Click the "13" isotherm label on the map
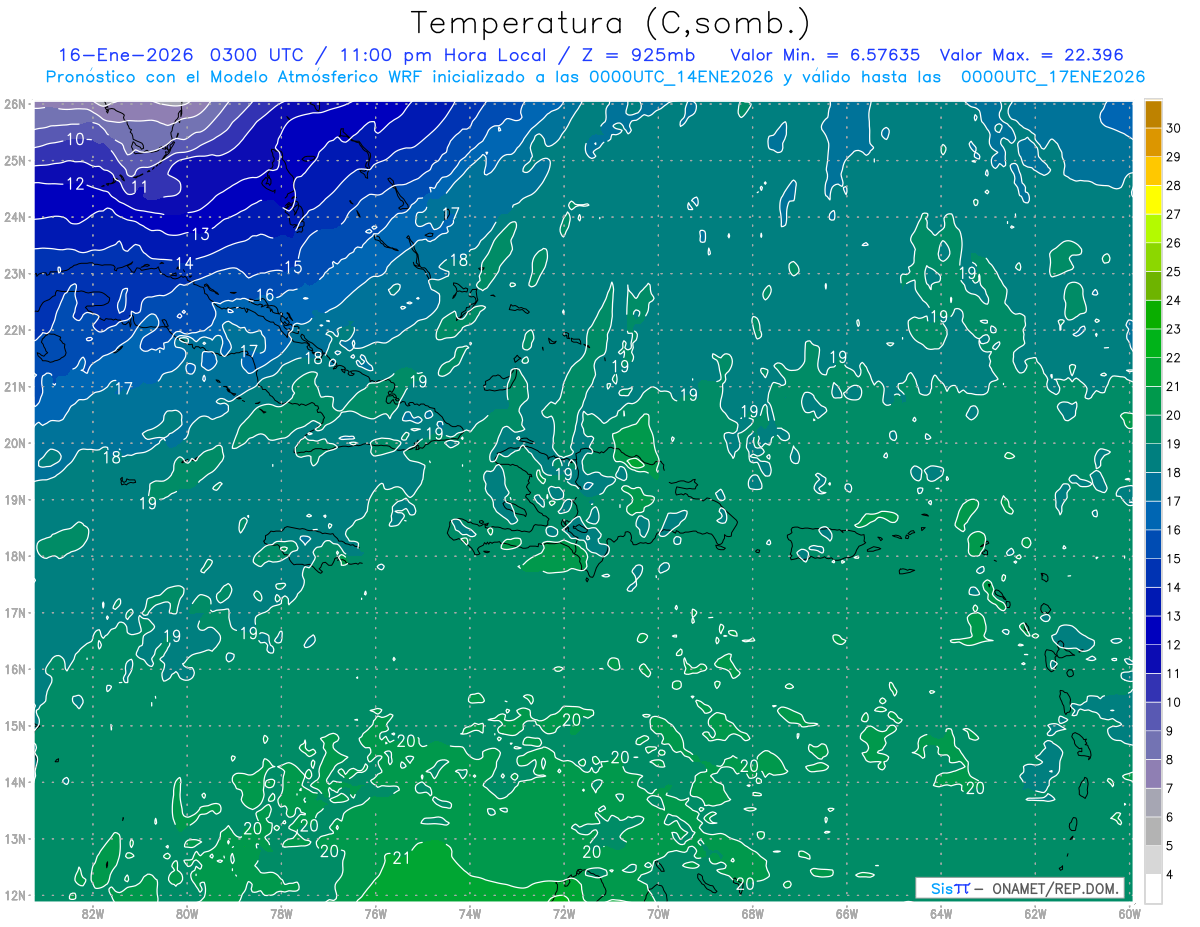The height and width of the screenshot is (927, 1200). pos(200,234)
